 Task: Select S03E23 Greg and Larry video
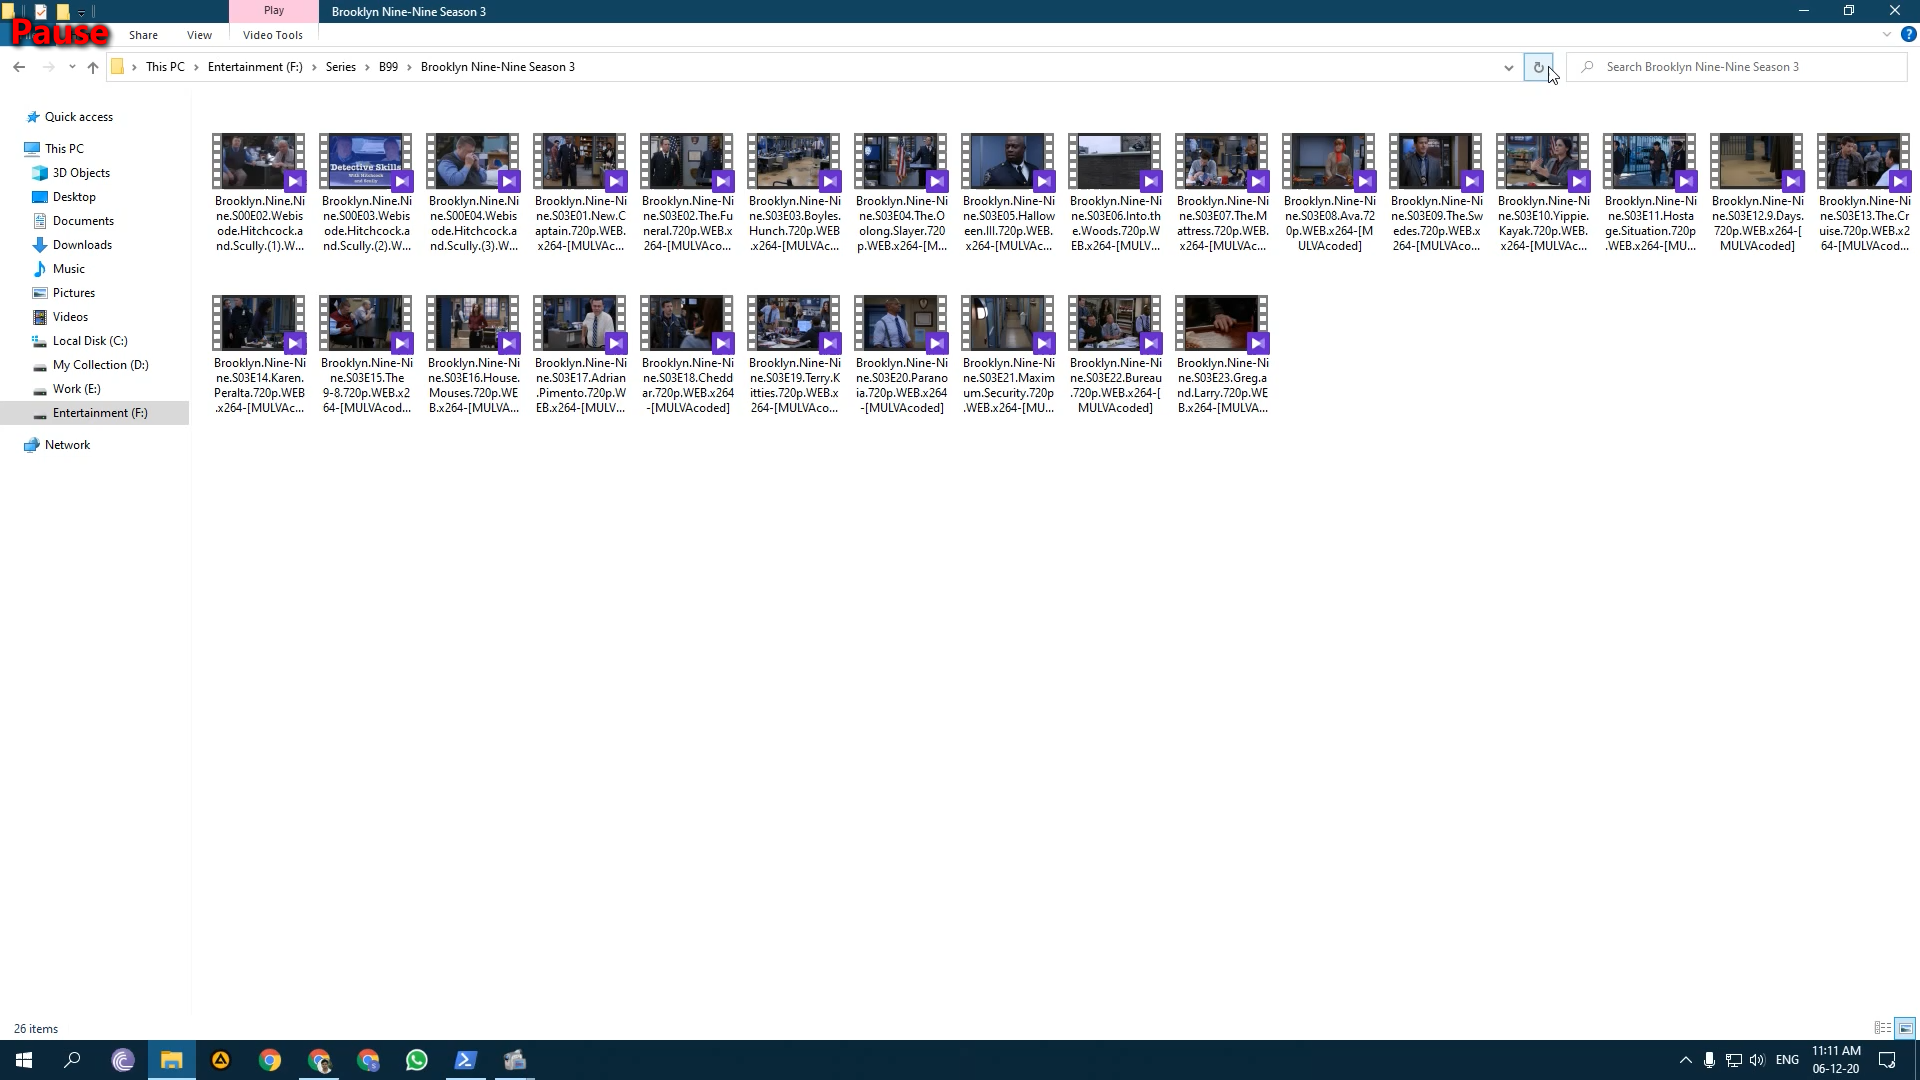1222,355
